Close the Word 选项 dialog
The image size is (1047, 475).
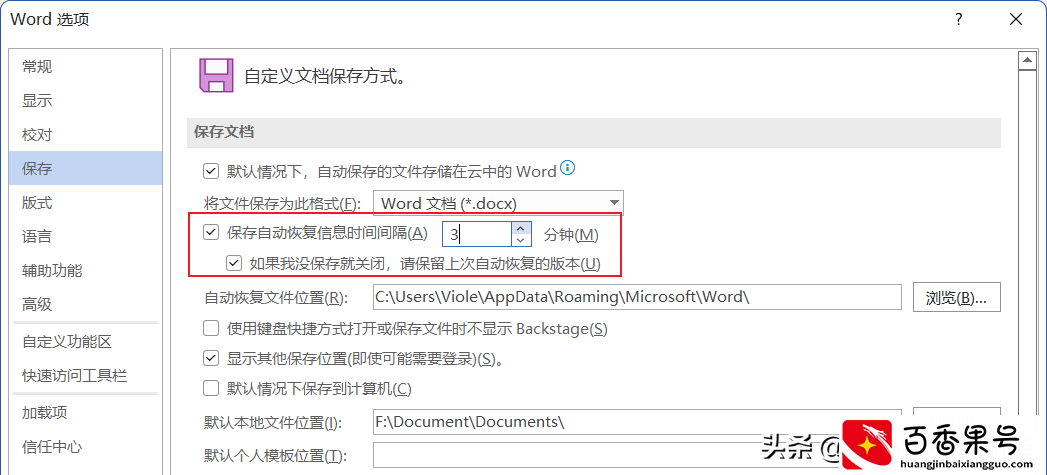click(1016, 20)
